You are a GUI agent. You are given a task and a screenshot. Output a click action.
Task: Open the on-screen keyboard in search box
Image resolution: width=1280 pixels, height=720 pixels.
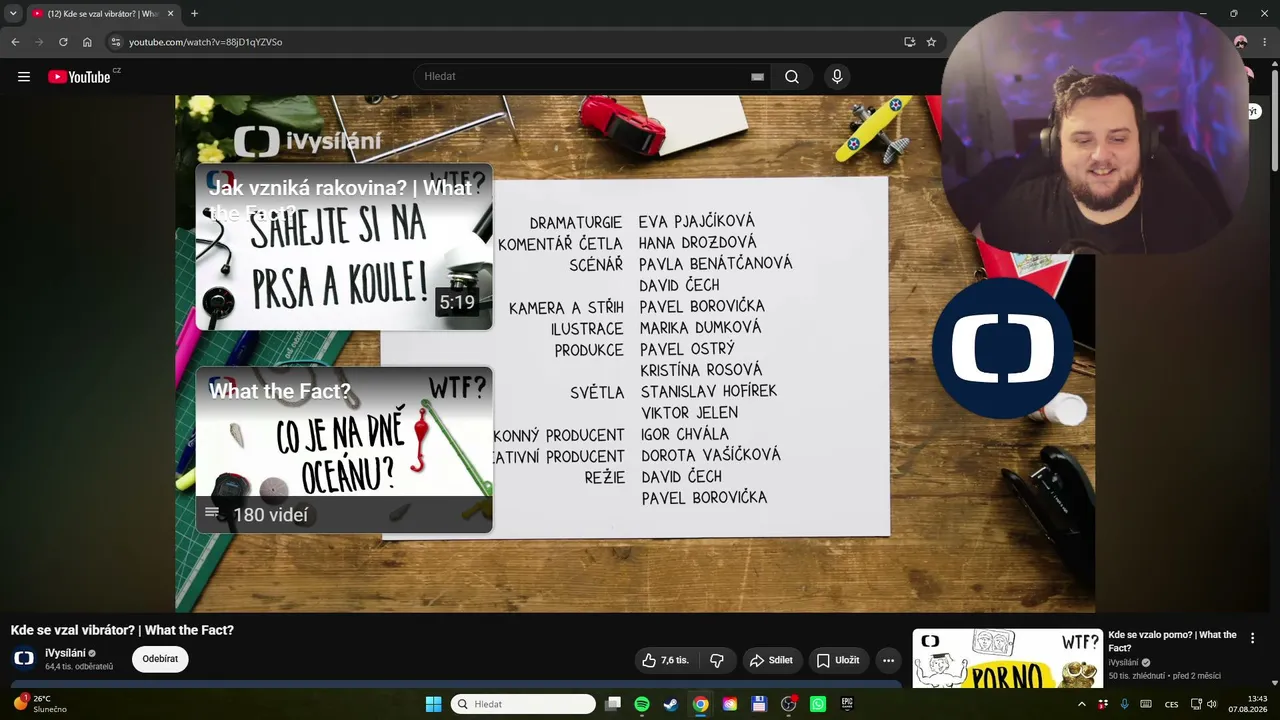pos(757,77)
